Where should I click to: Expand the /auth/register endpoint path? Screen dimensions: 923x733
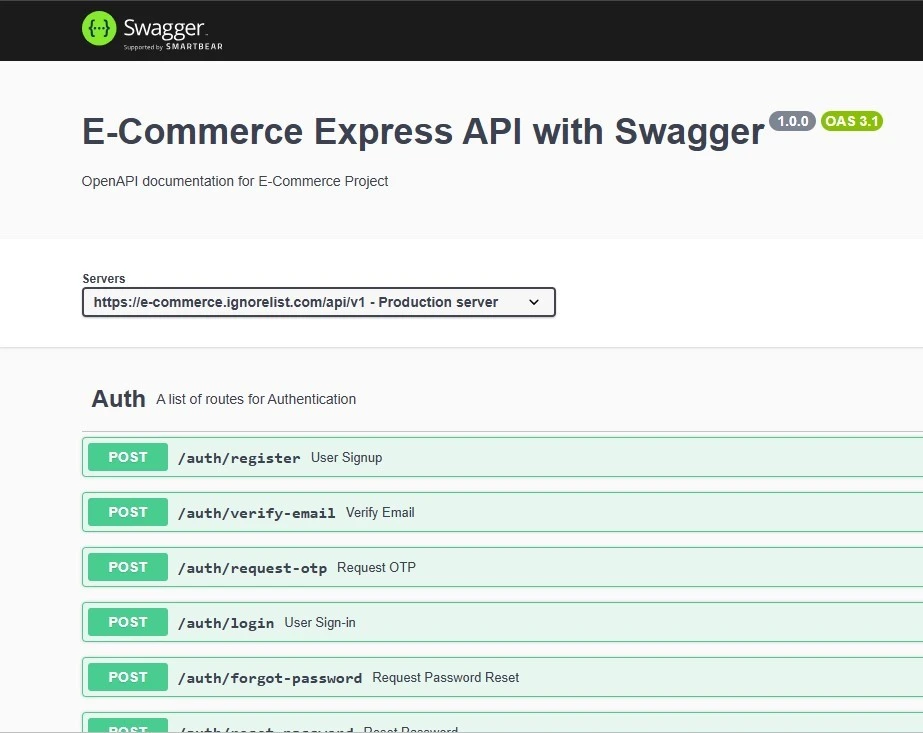click(239, 458)
